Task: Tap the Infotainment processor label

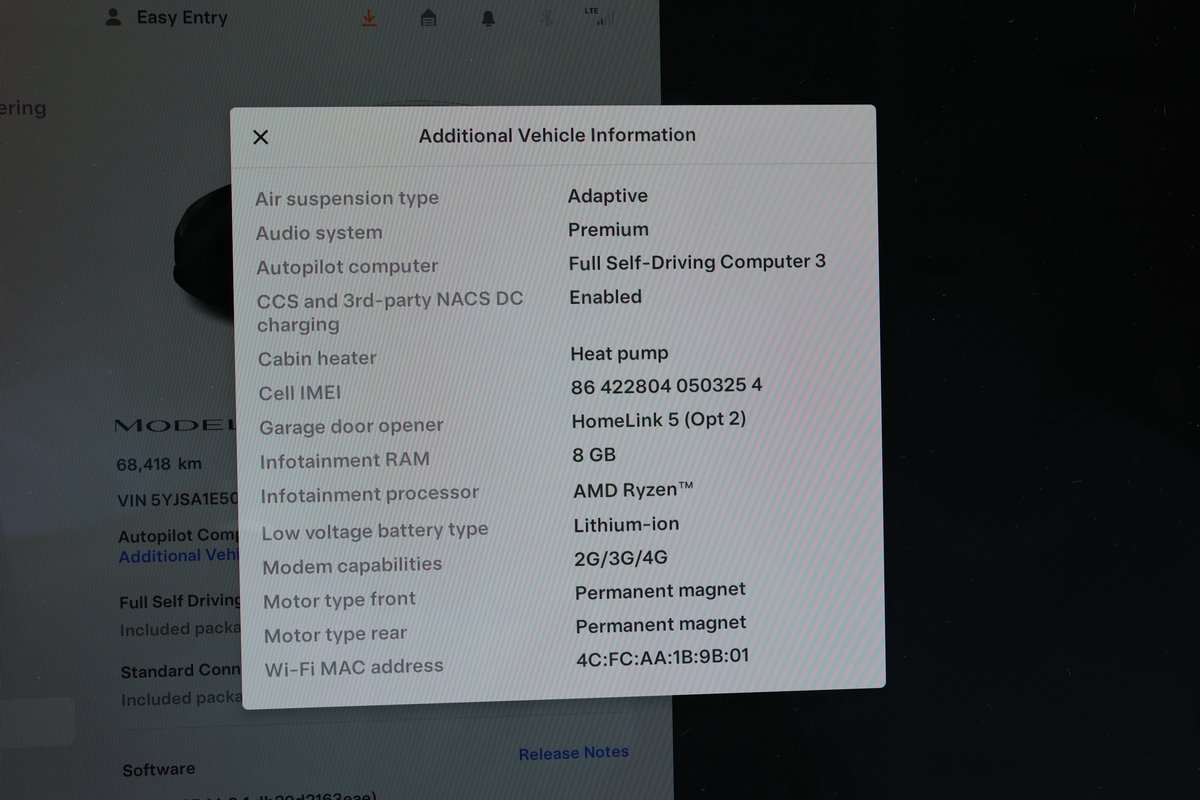Action: tap(369, 495)
